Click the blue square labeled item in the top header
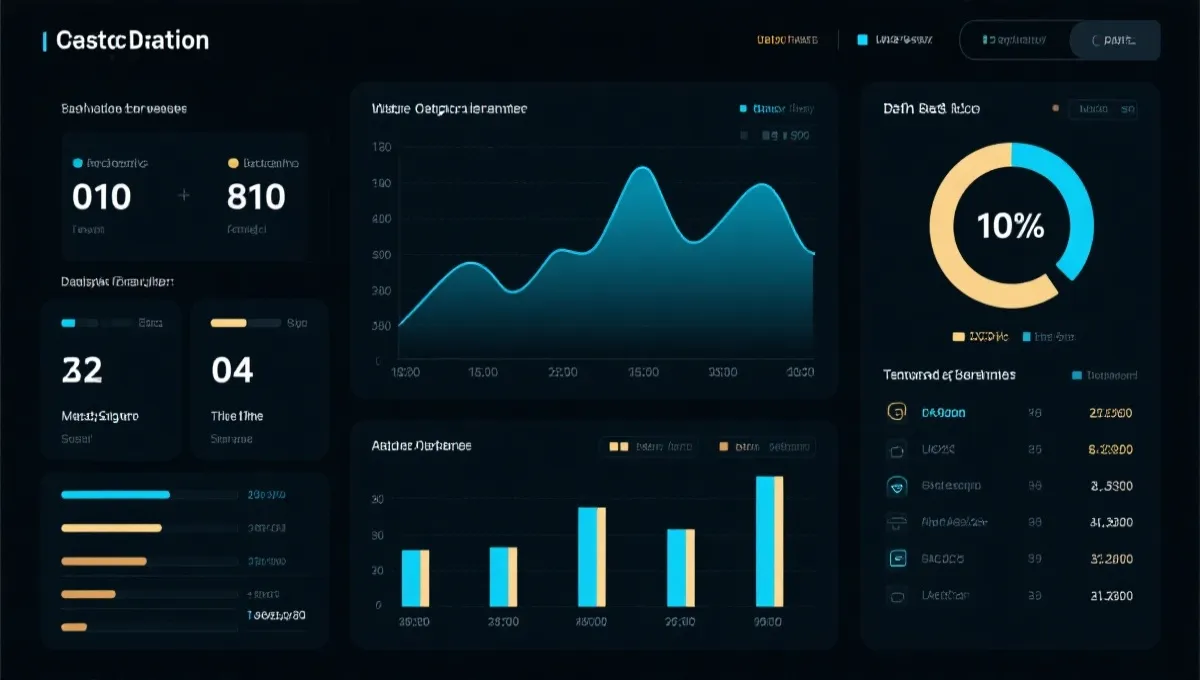The image size is (1200, 680). click(x=895, y=40)
